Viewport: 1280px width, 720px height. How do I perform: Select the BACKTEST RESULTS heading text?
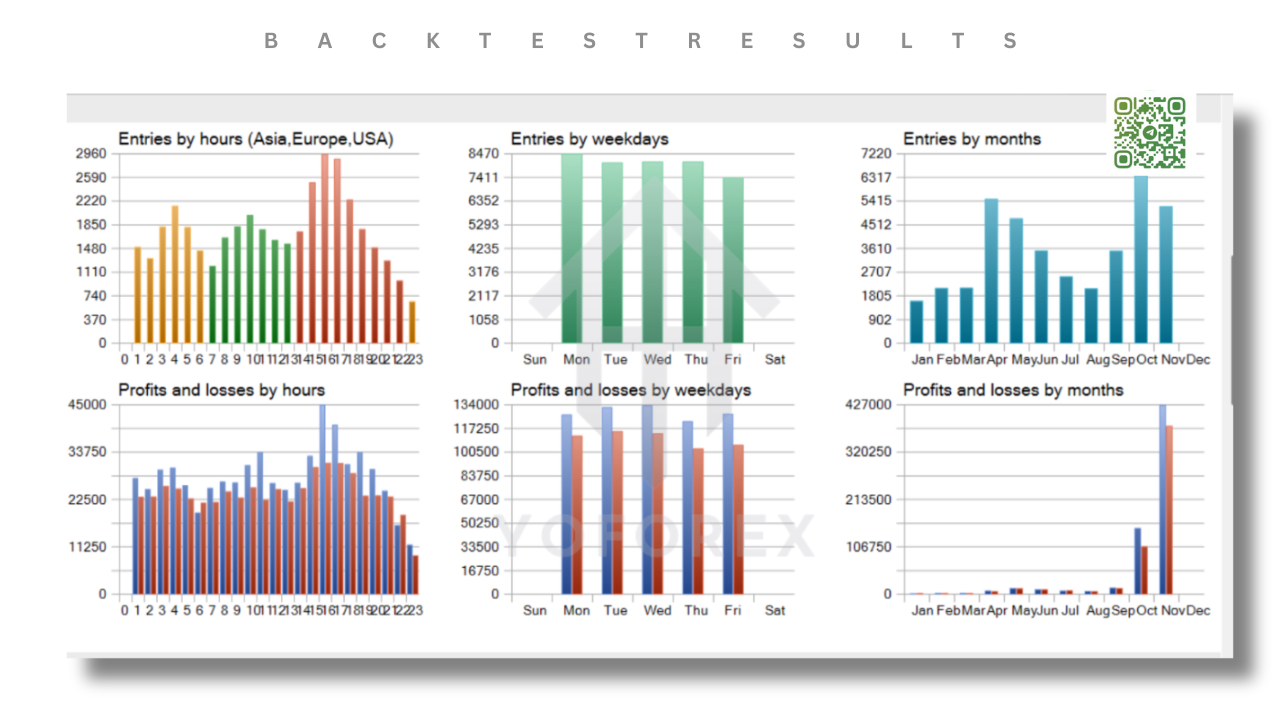click(640, 41)
